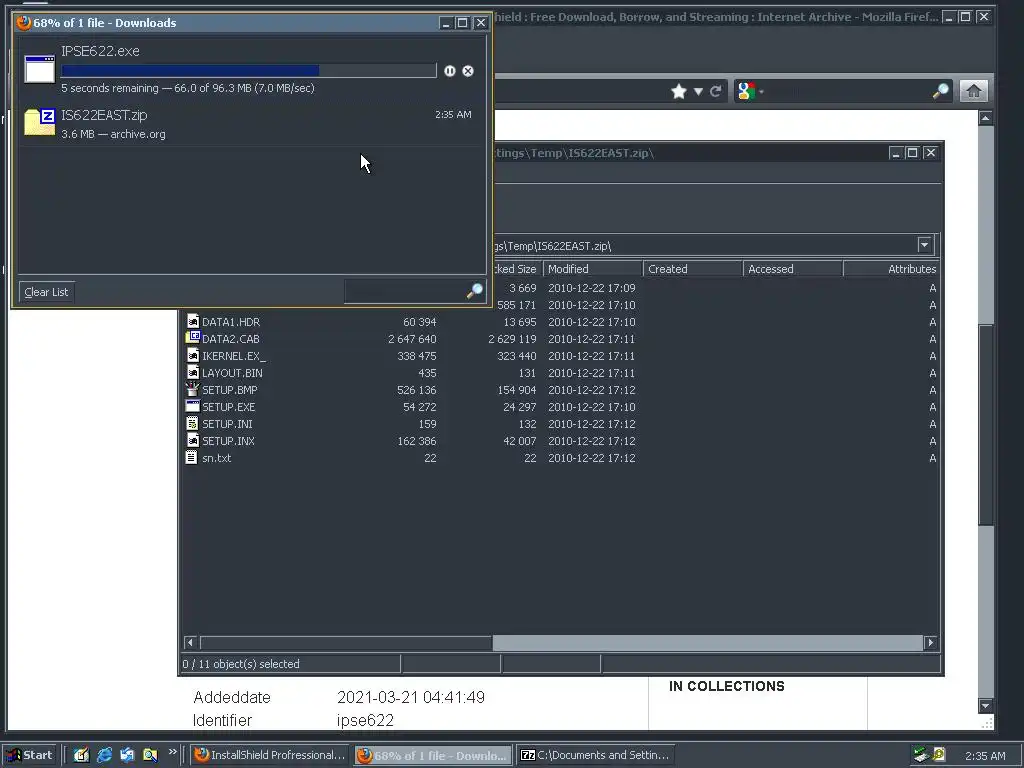Click the 7-Zip horizontal scroll left arrow
The height and width of the screenshot is (768, 1024).
(191, 643)
